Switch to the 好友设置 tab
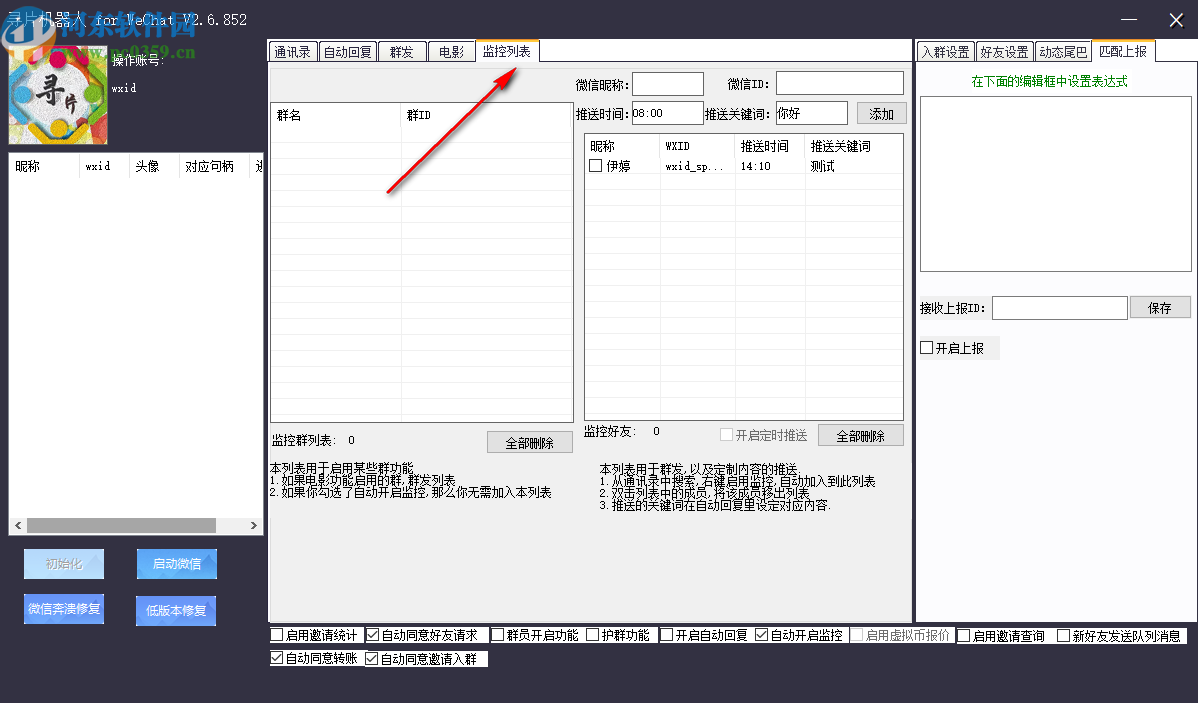This screenshot has width=1198, height=703. tap(1004, 52)
